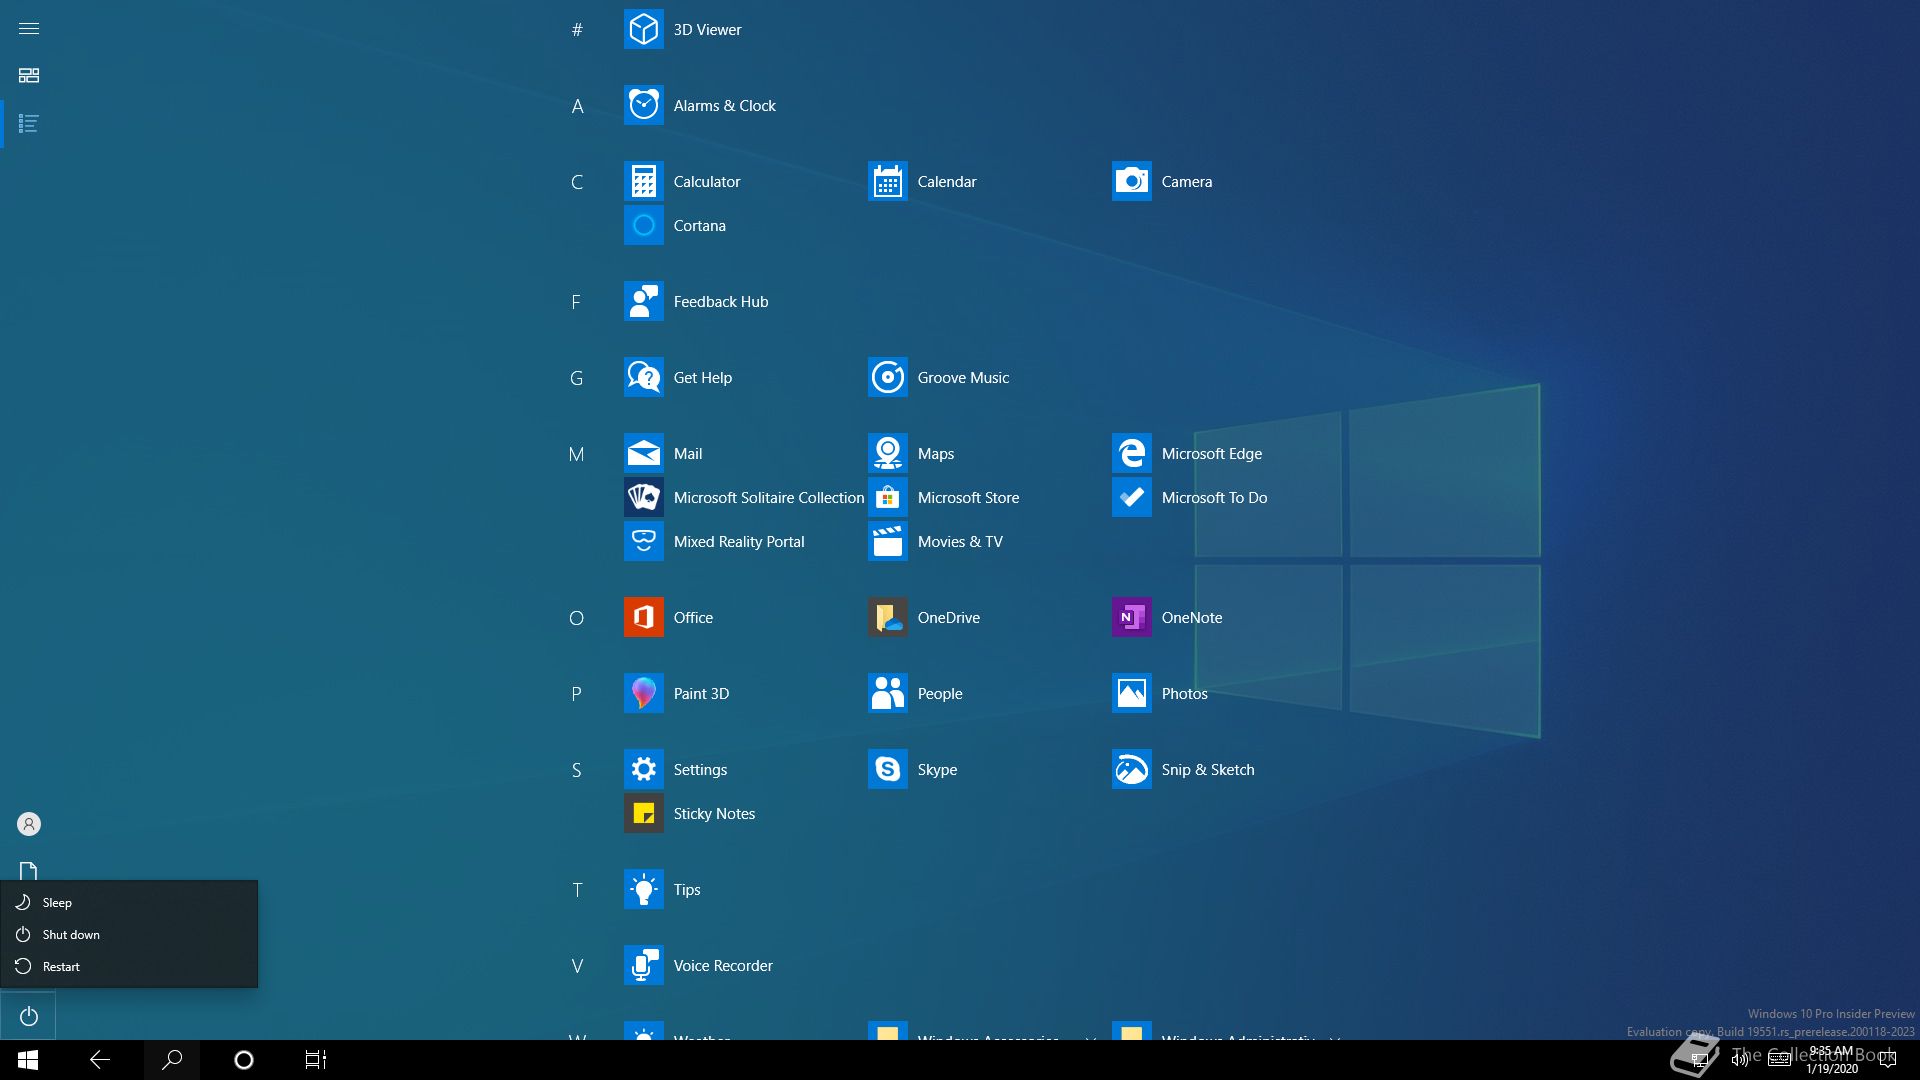Screen dimensions: 1920x1080
Task: Open the volume tray icon
Action: pos(1739,1060)
